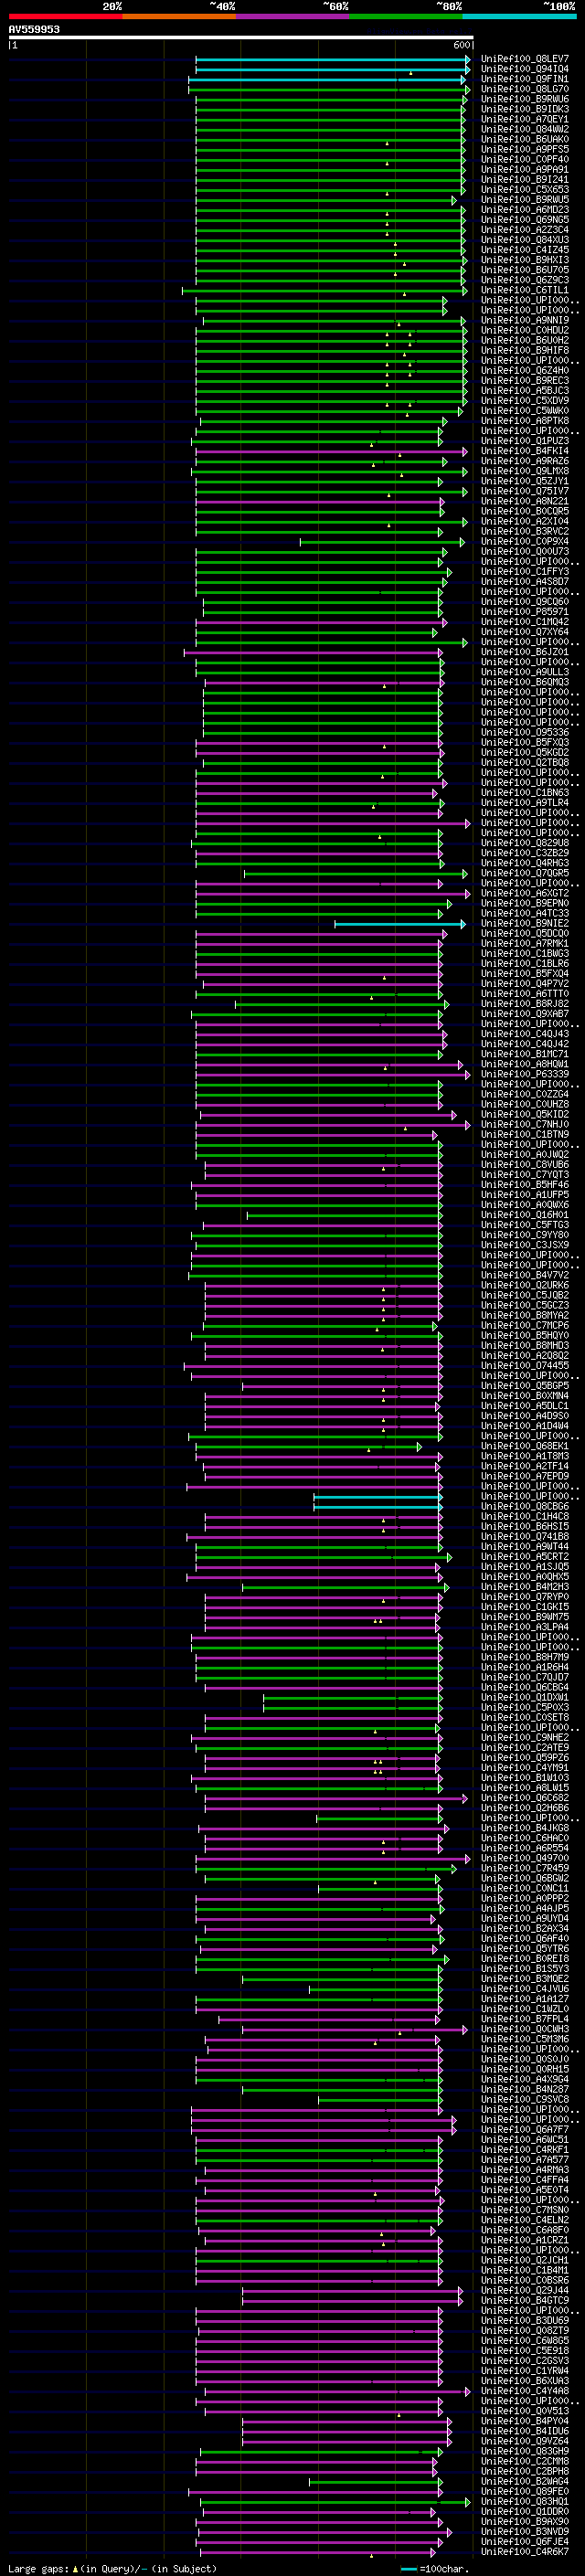Viewport: 585px width, 2576px height.
Task: Select hit label UniRef100_B3DU69
Action: tap(524, 2319)
